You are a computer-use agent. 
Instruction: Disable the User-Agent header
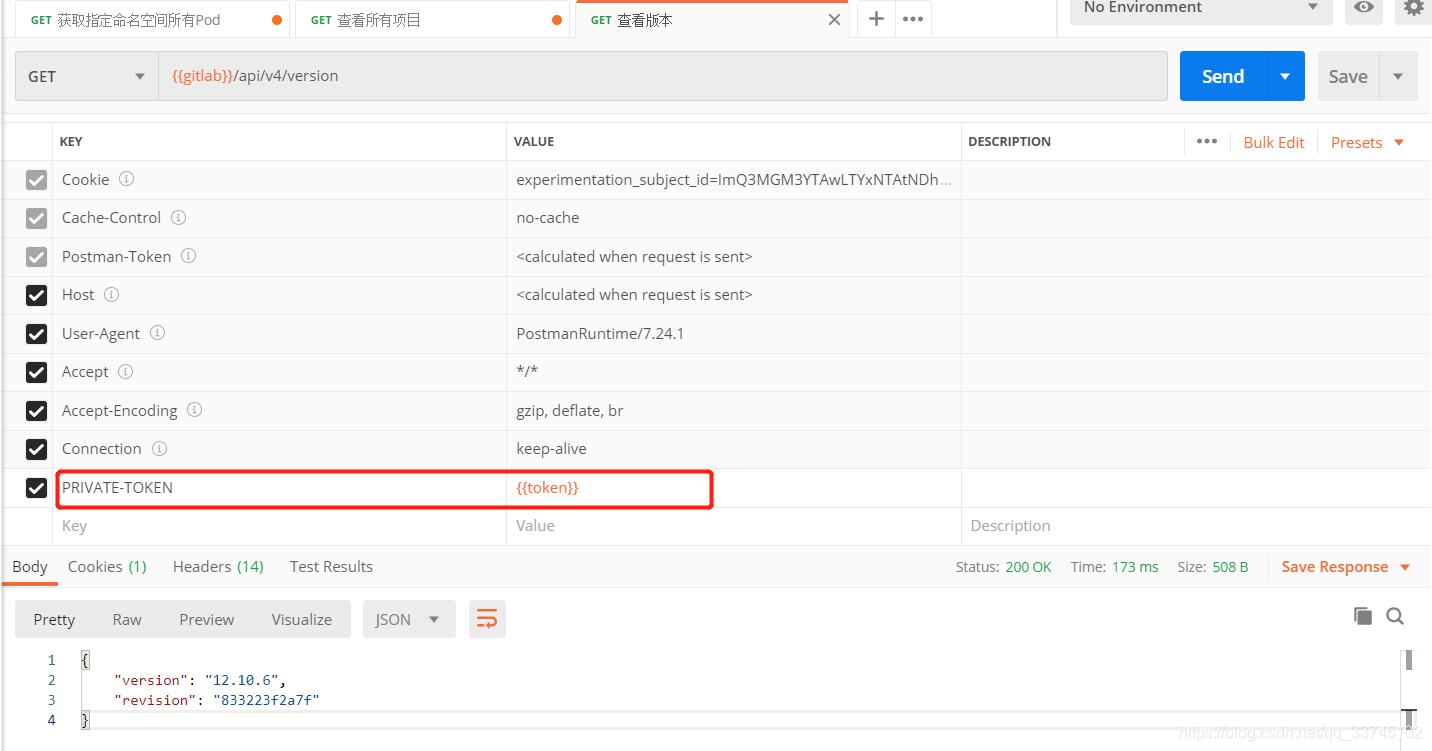[x=36, y=333]
